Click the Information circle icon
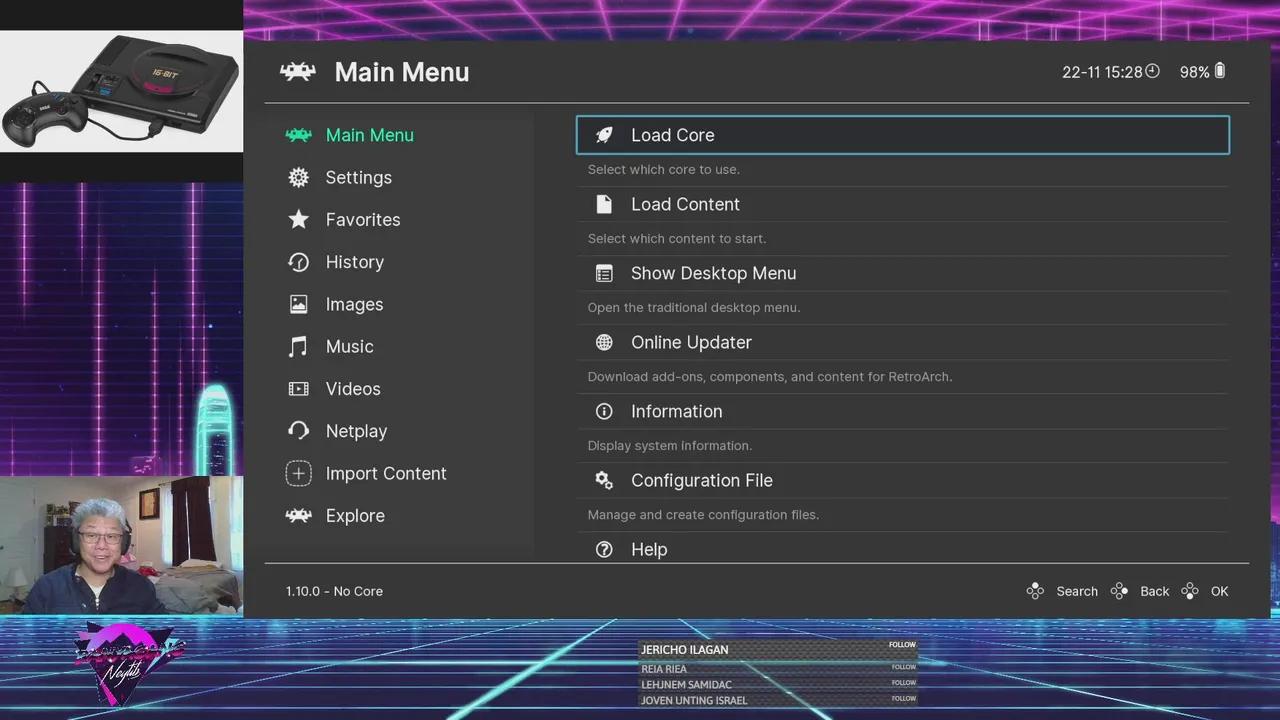This screenshot has height=720, width=1280. coord(604,411)
